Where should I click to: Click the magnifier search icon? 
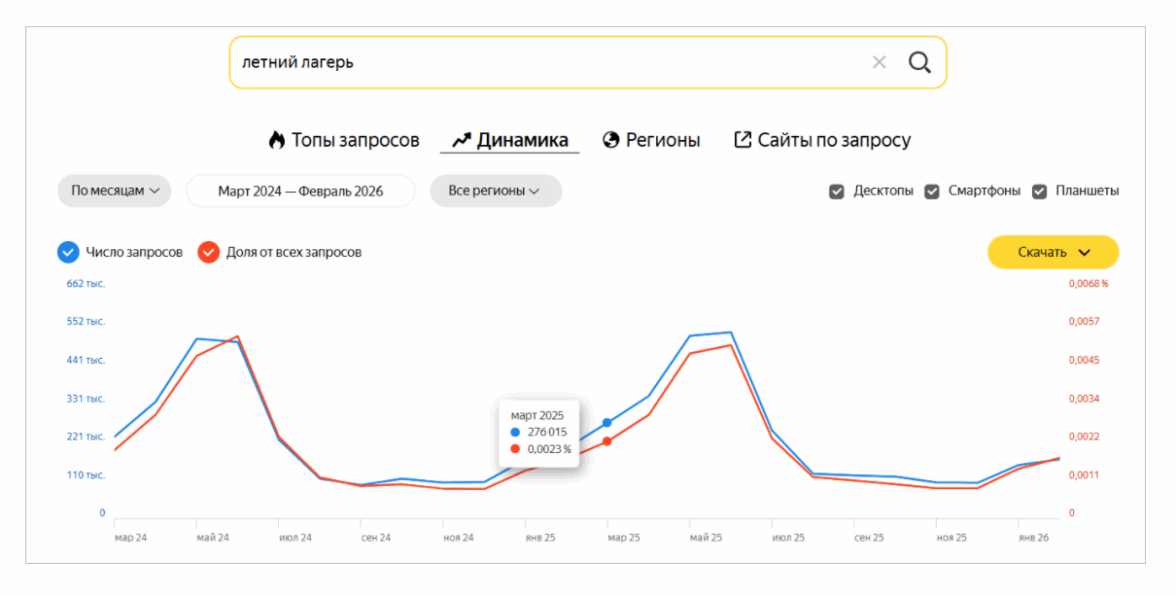point(919,63)
